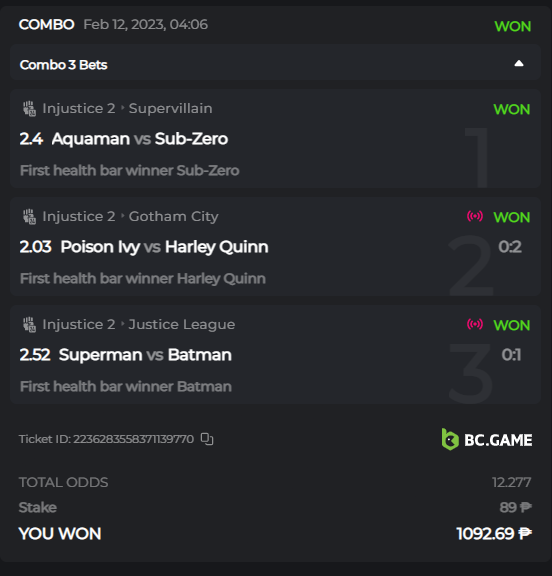Click live broadcast icon on Gotham City bet
Viewport: 552px width, 576px height.
point(475,216)
